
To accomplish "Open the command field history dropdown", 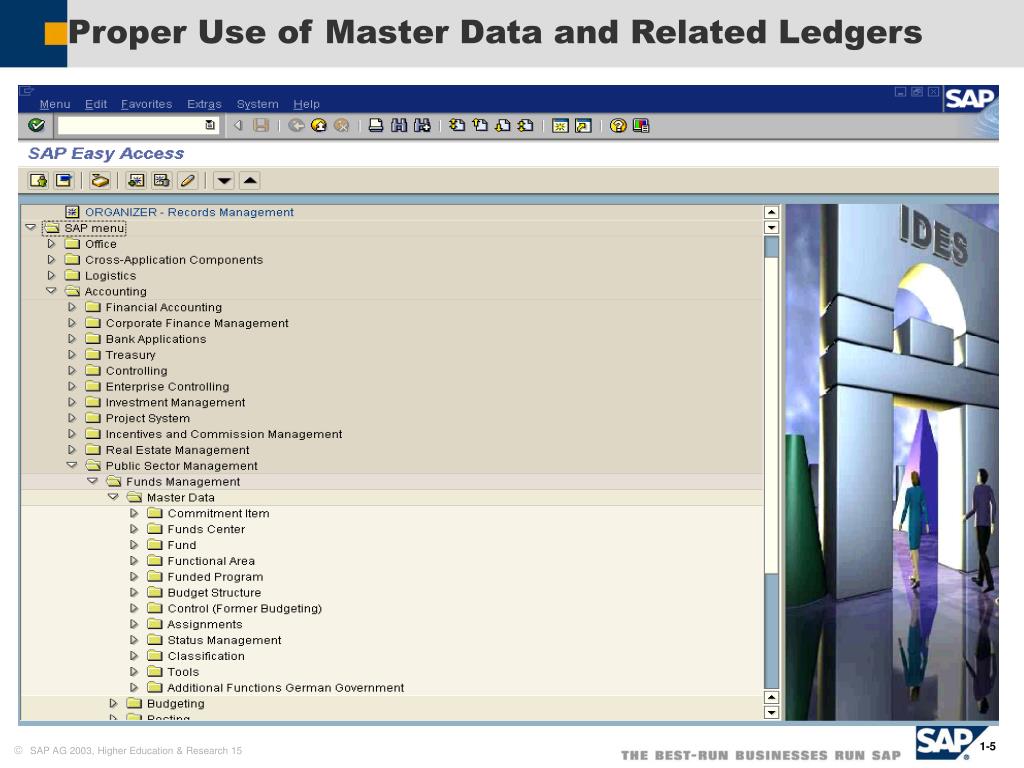I will [x=210, y=125].
